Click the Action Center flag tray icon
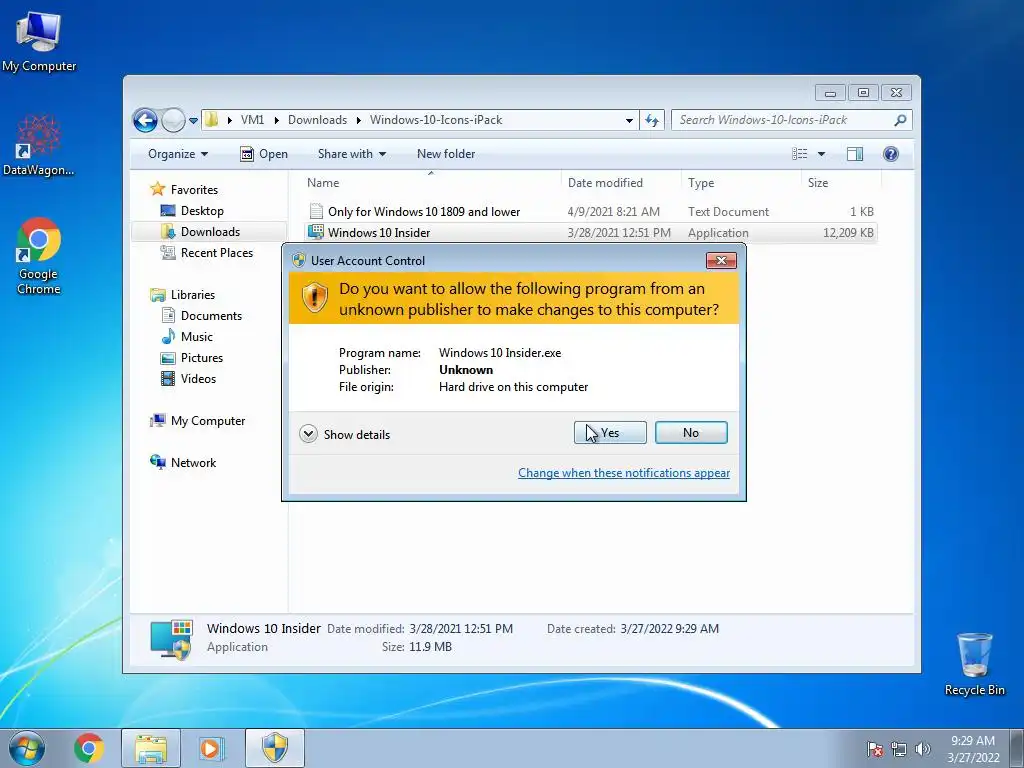1024x768 pixels. (x=875, y=748)
